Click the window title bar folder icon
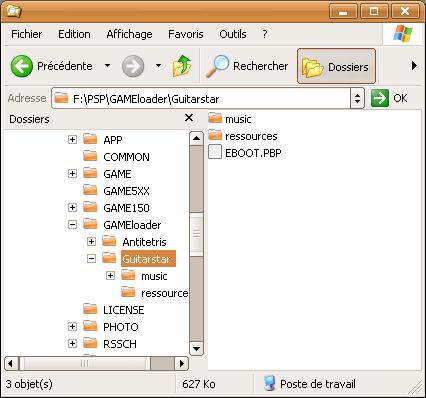Screen dimensions: 426x398 point(14,11)
